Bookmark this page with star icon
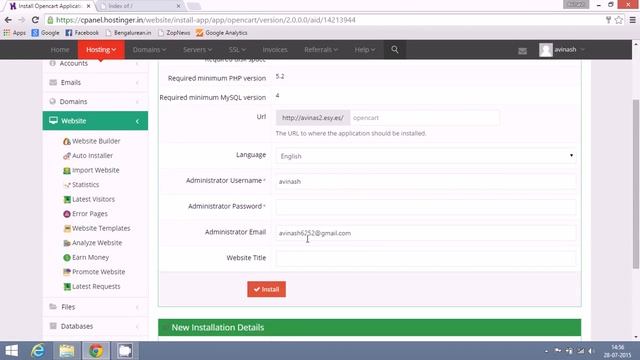Screen dimensions: 640x360 (619, 20)
